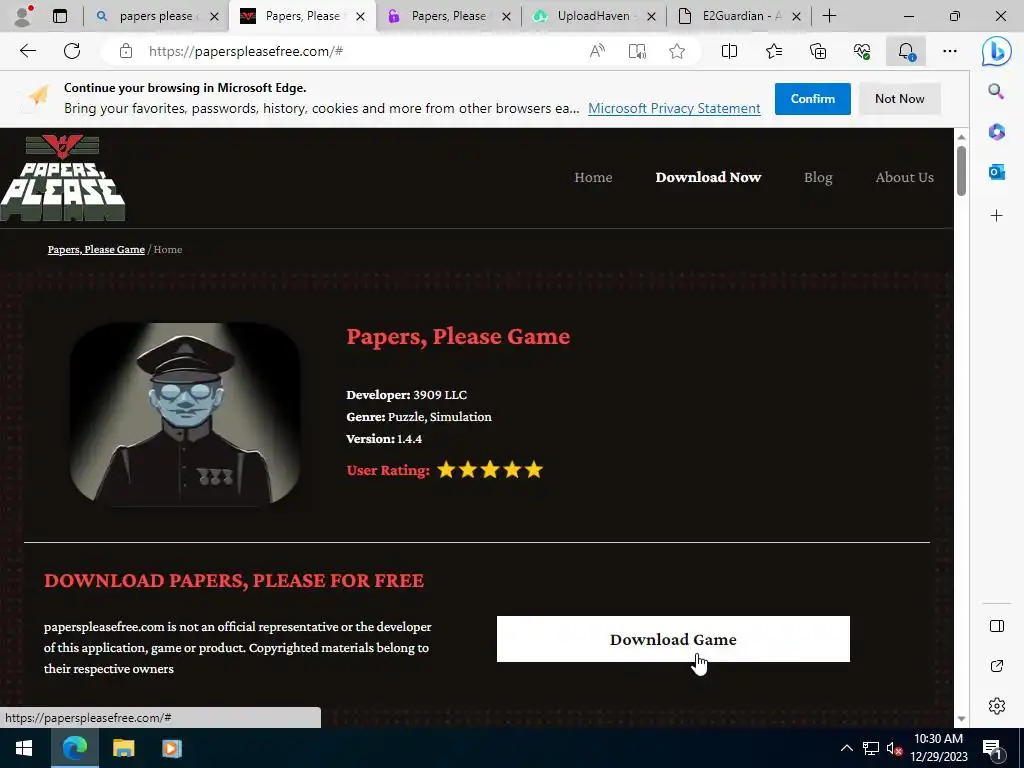This screenshot has height=768, width=1024.
Task: Close the papers please search tab
Action: click(214, 17)
